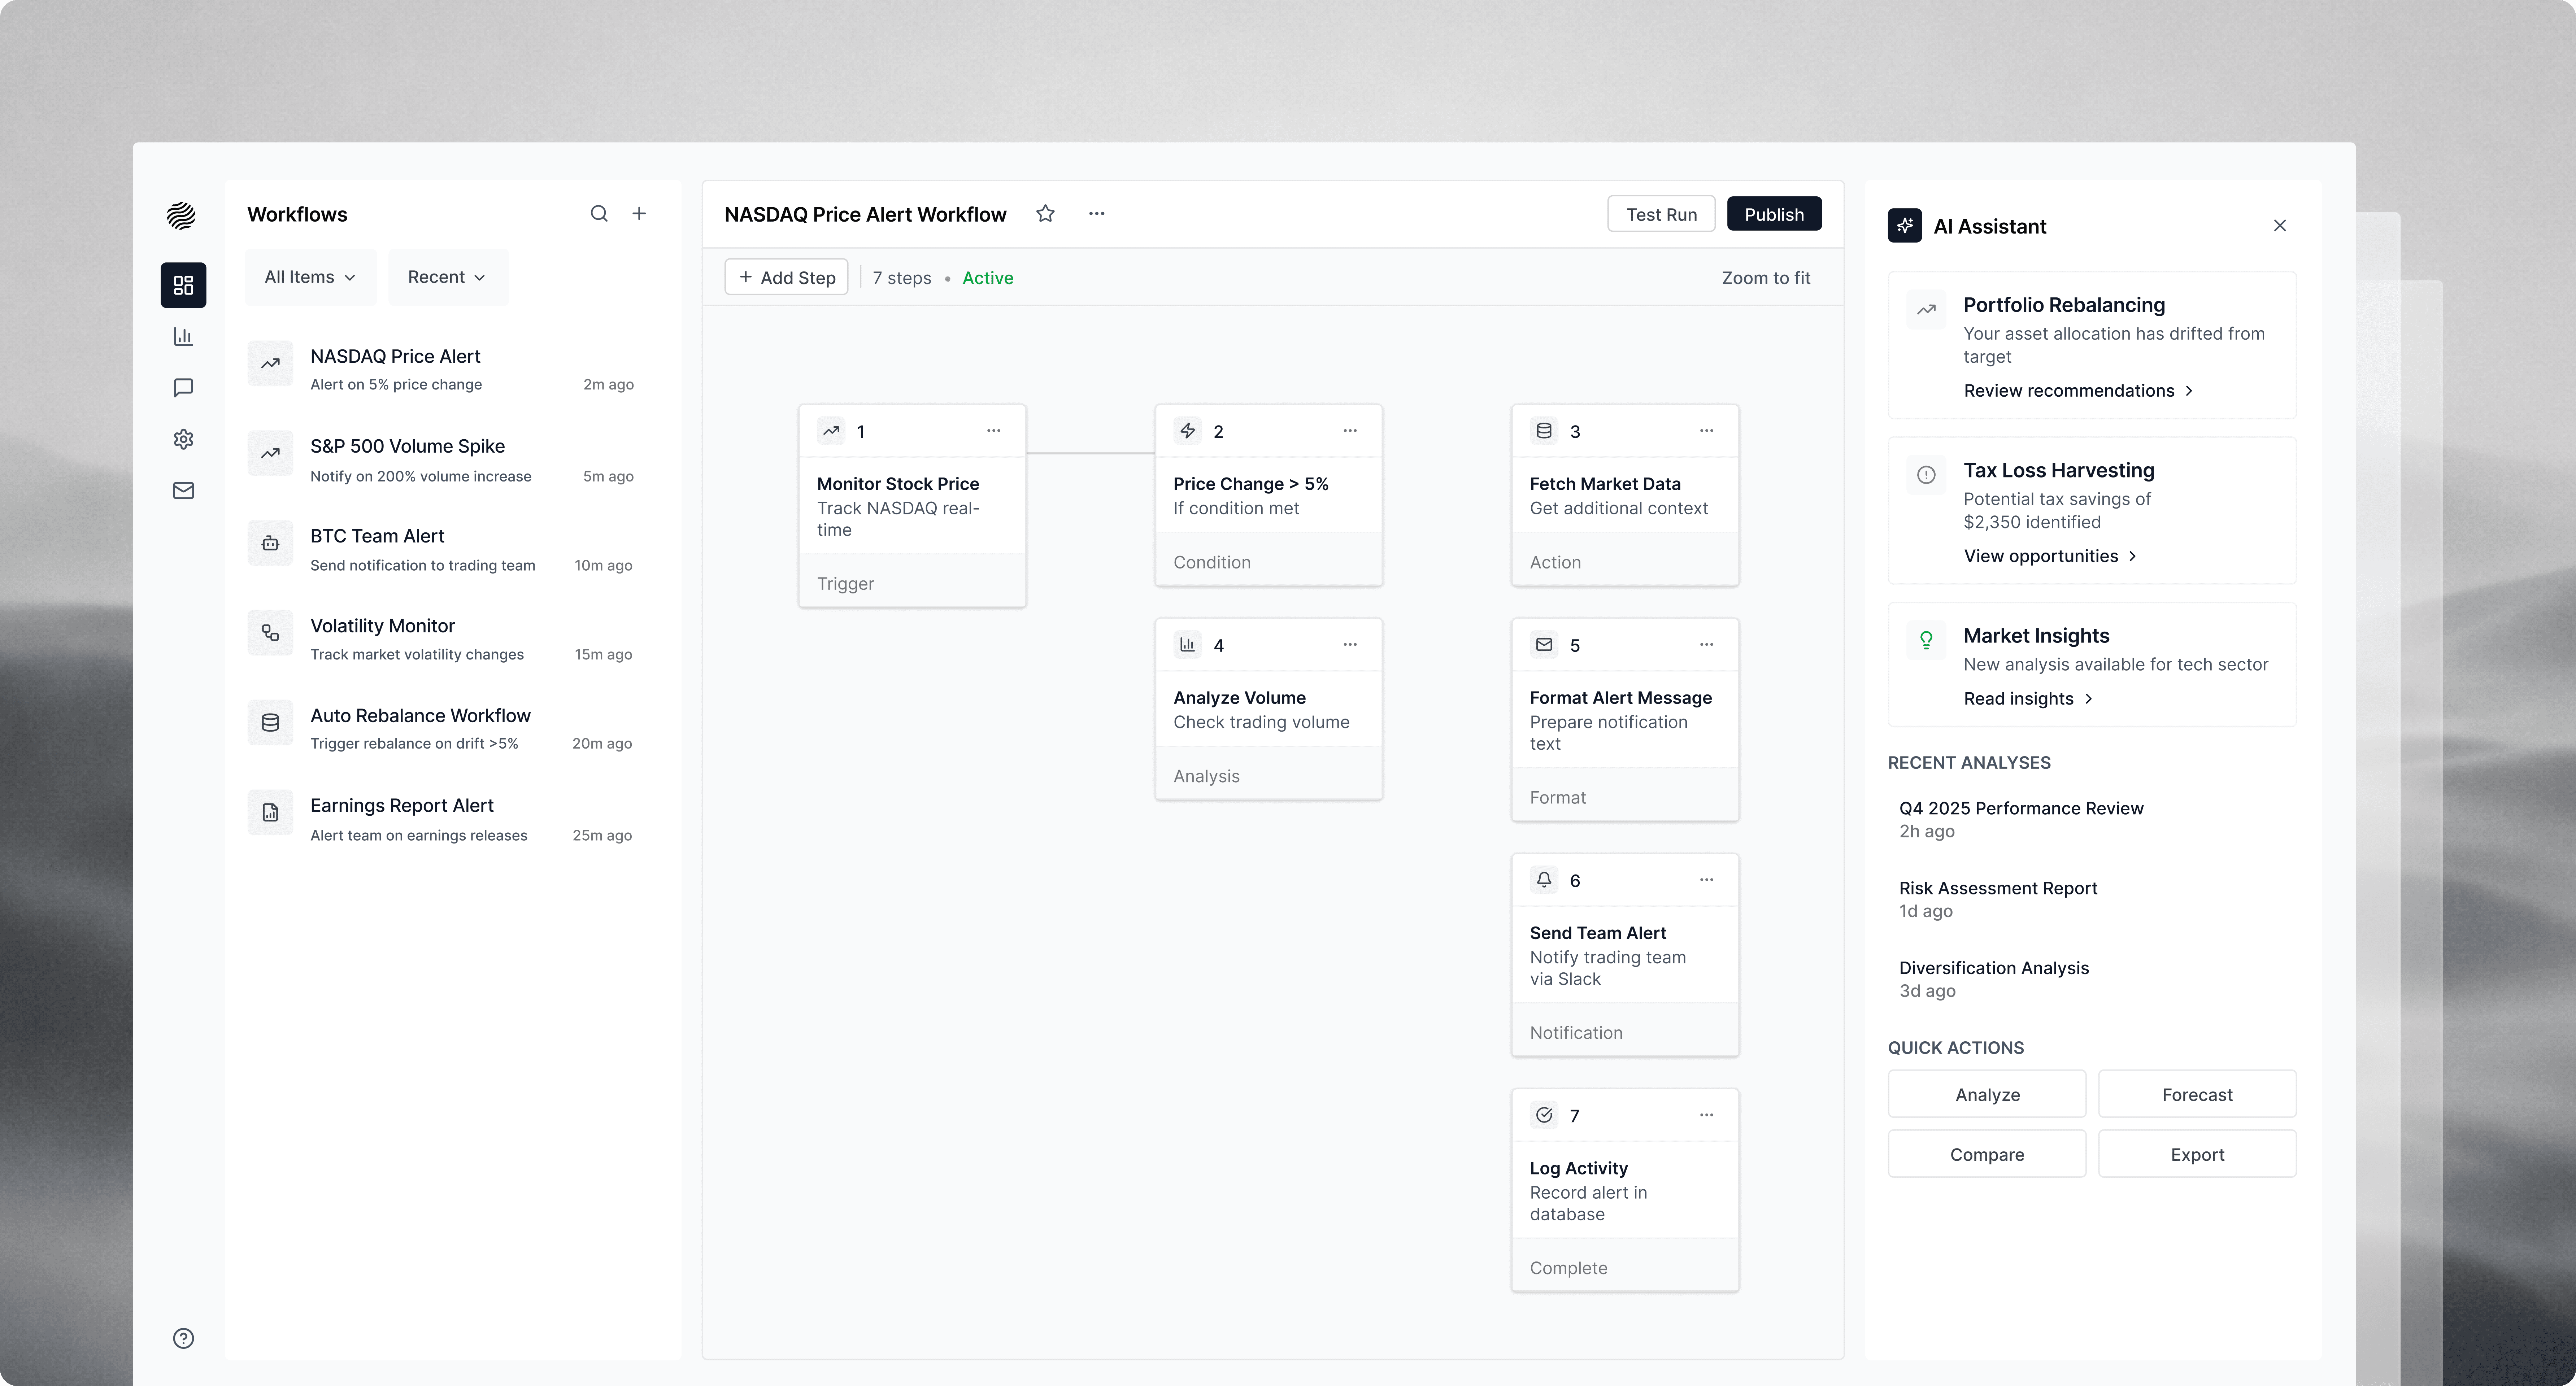
Task: Open the settings gear sidebar icon
Action: (183, 439)
